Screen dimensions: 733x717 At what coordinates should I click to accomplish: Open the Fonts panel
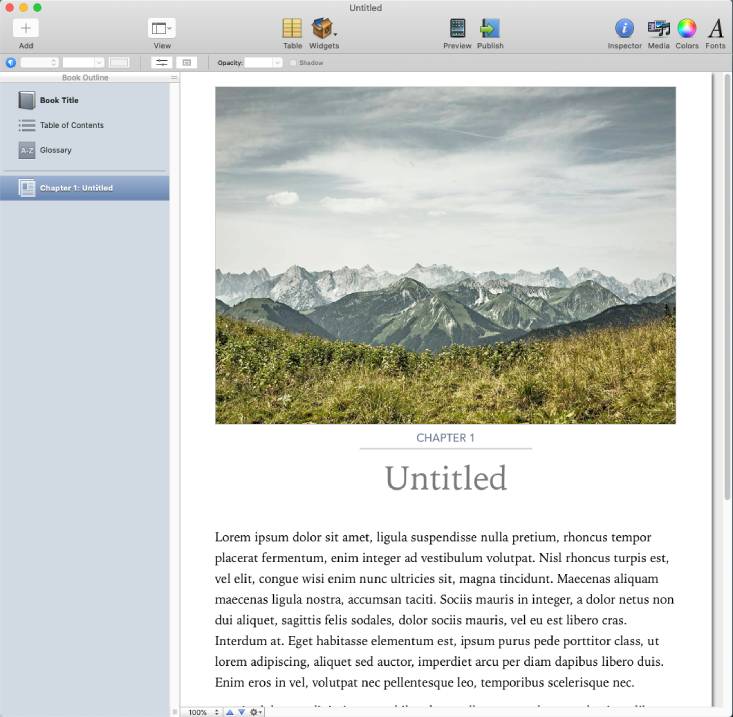pyautogui.click(x=715, y=28)
